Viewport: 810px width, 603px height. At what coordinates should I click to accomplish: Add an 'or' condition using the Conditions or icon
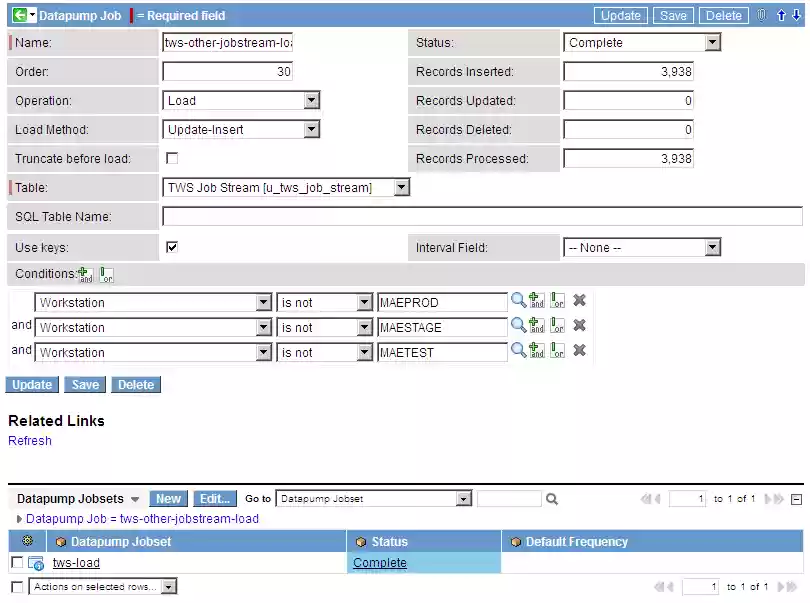(x=107, y=274)
